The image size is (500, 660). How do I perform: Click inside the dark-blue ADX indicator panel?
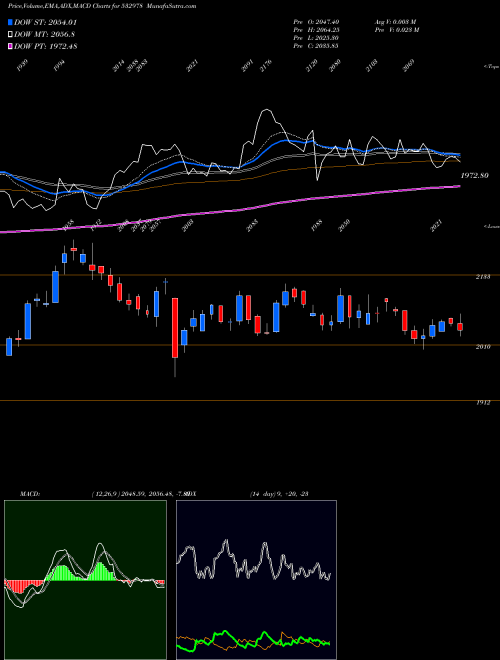click(256, 580)
